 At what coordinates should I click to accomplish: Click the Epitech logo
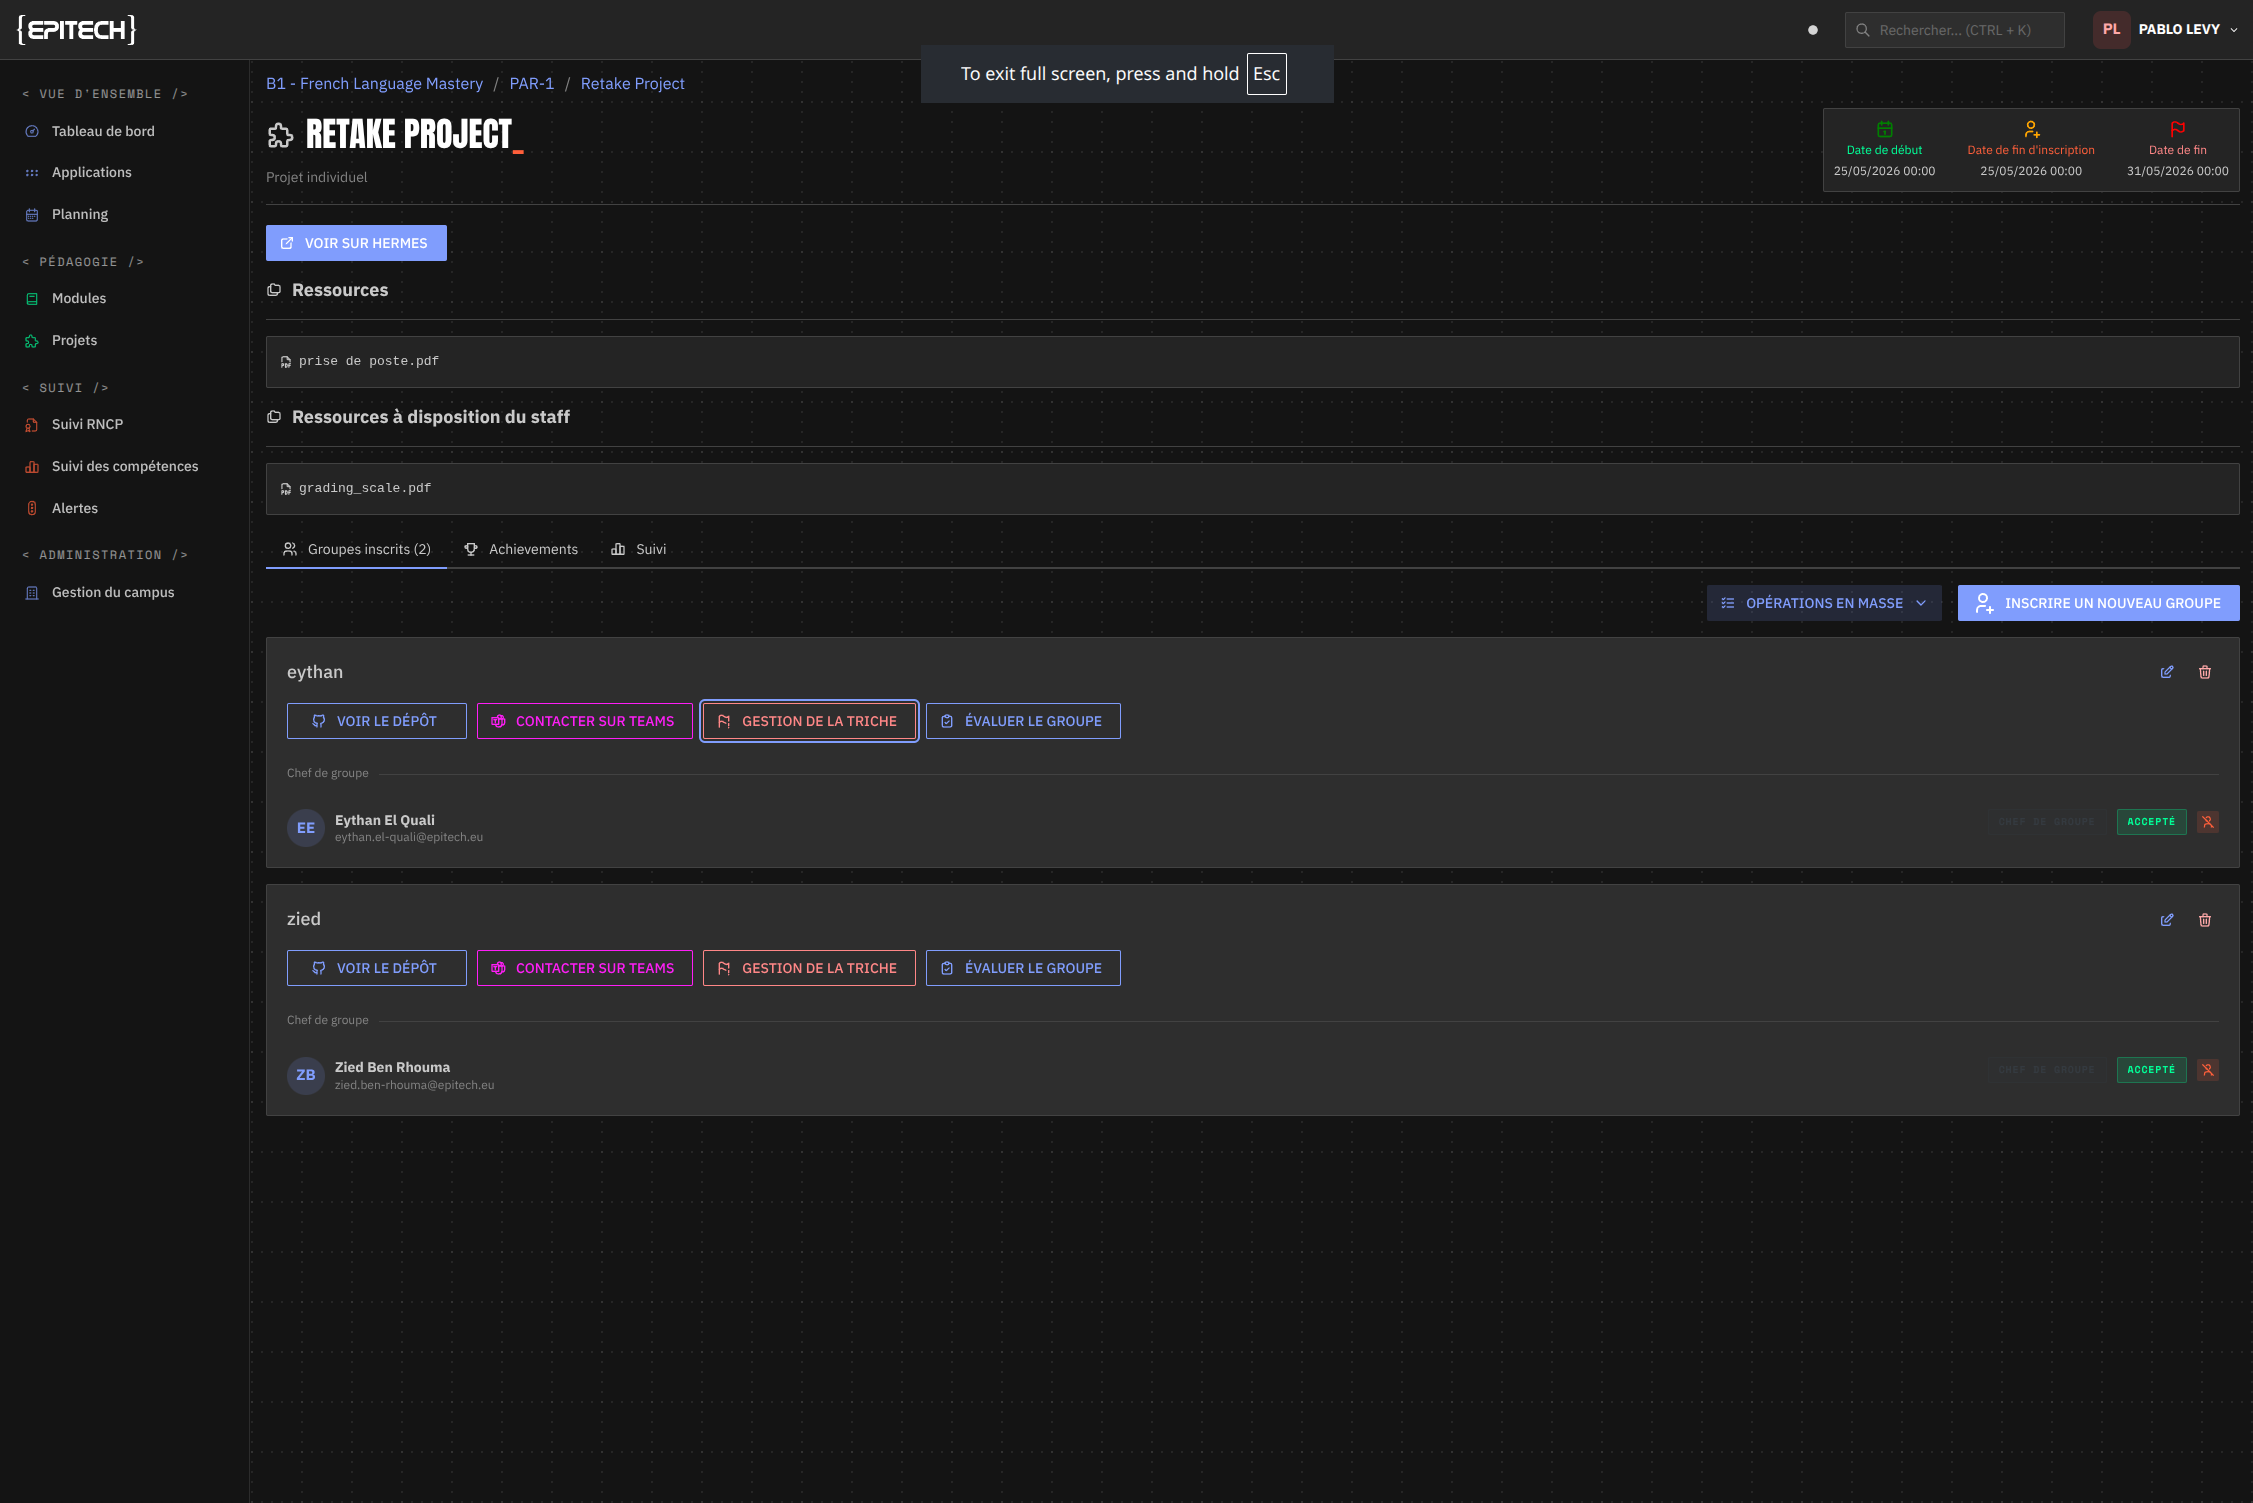point(76,30)
